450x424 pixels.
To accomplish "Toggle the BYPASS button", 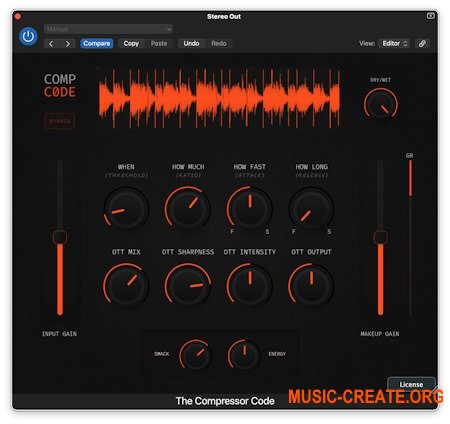I will tap(60, 121).
